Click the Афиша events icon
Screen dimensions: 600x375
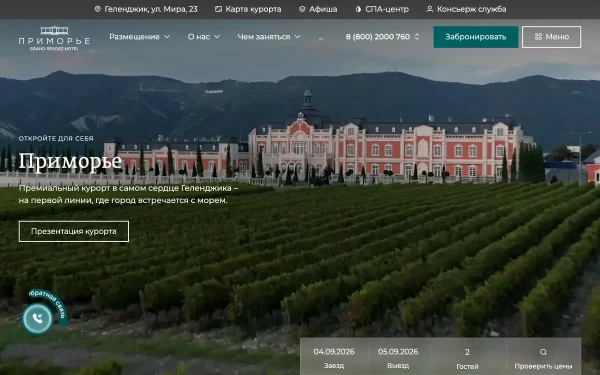click(x=302, y=9)
